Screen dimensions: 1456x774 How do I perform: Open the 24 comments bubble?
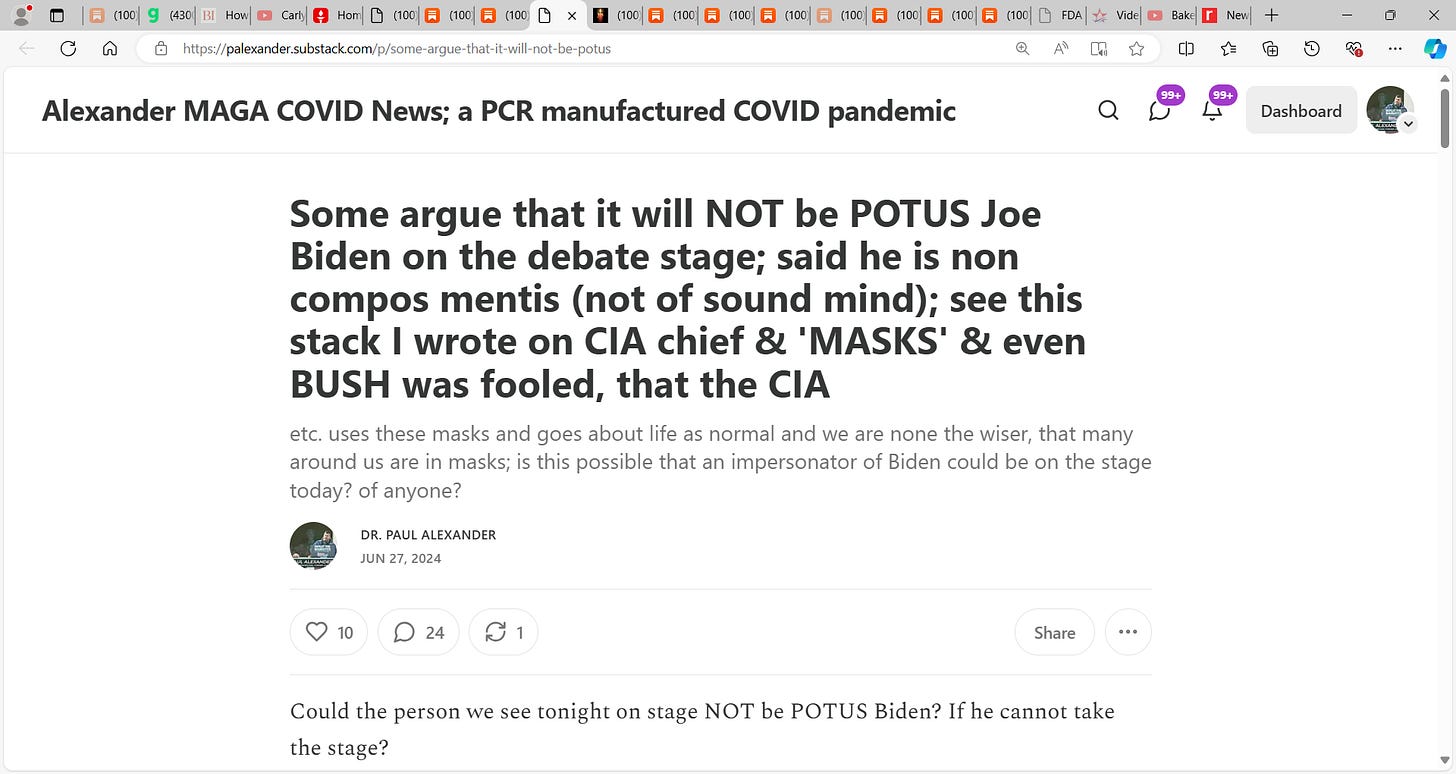coord(419,632)
